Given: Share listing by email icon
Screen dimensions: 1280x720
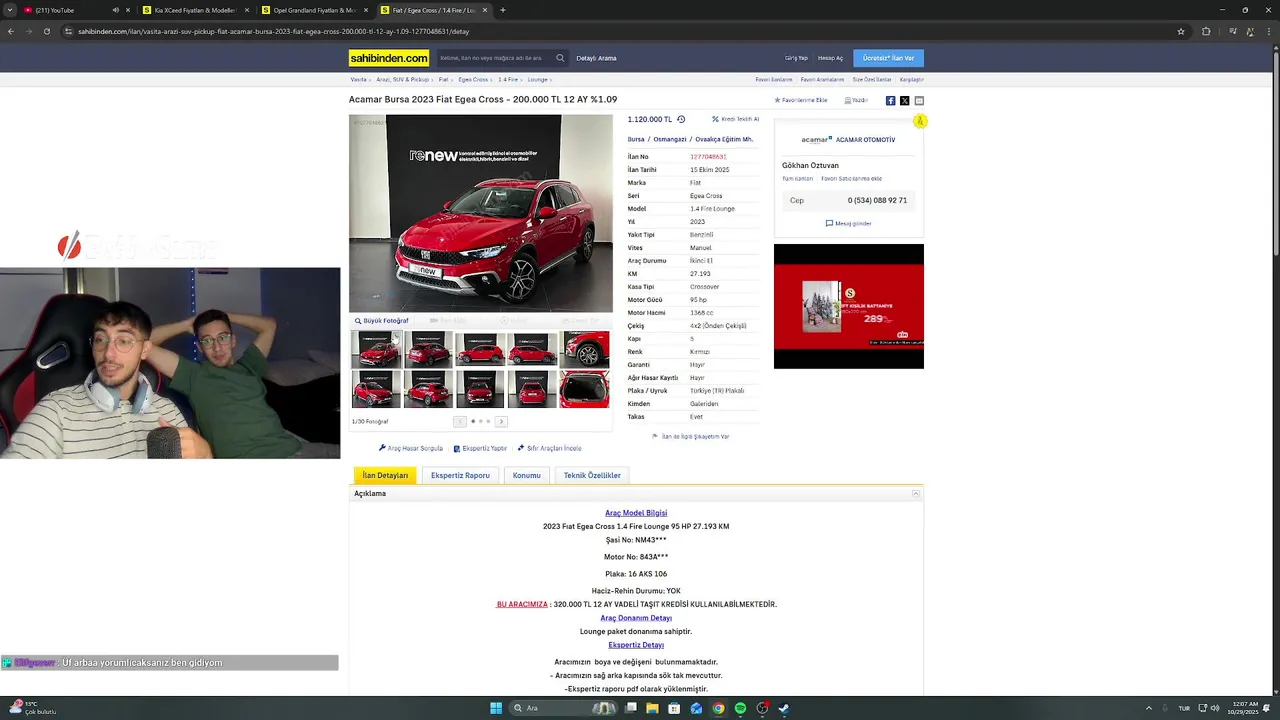Looking at the screenshot, I should pos(919,100).
